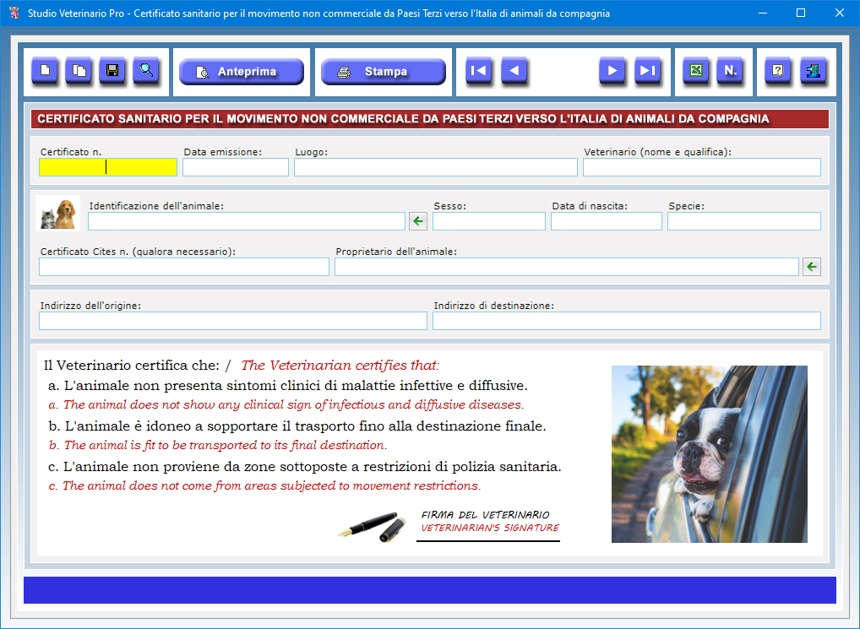The width and height of the screenshot is (860, 629).
Task: Minimize the Studio Veterinario Pro window
Action: (762, 13)
